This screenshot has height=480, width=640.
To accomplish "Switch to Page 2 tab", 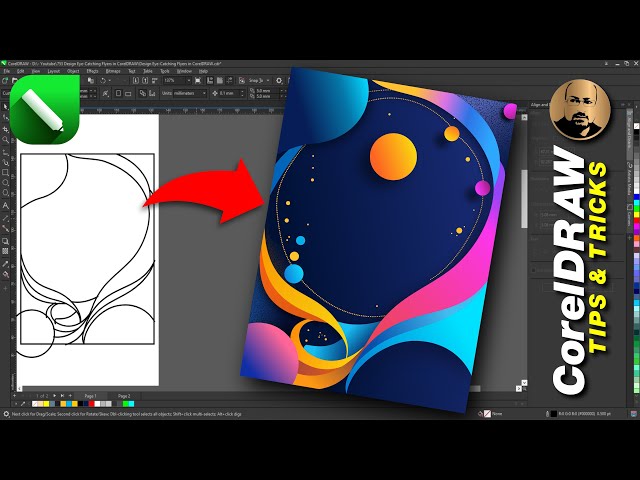I will 124,396.
